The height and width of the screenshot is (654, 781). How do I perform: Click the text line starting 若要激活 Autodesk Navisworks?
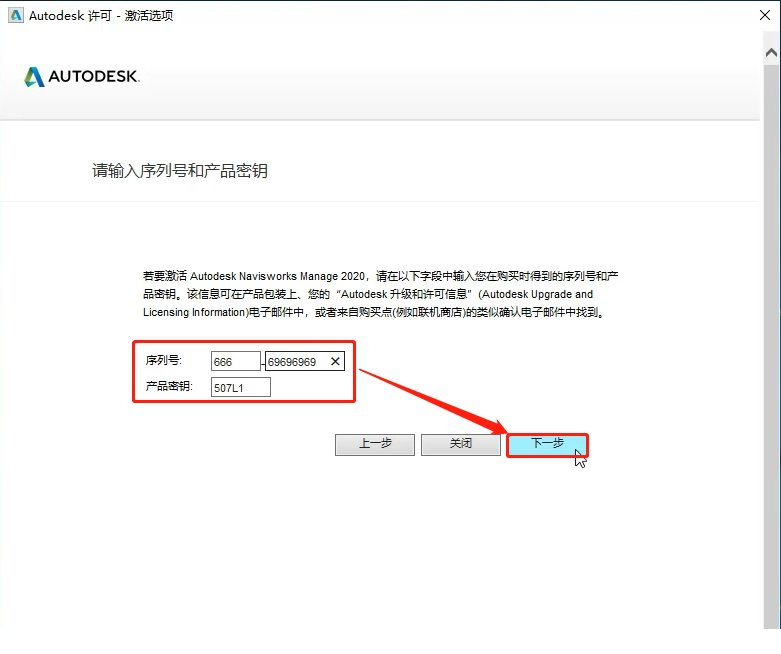pos(381,276)
